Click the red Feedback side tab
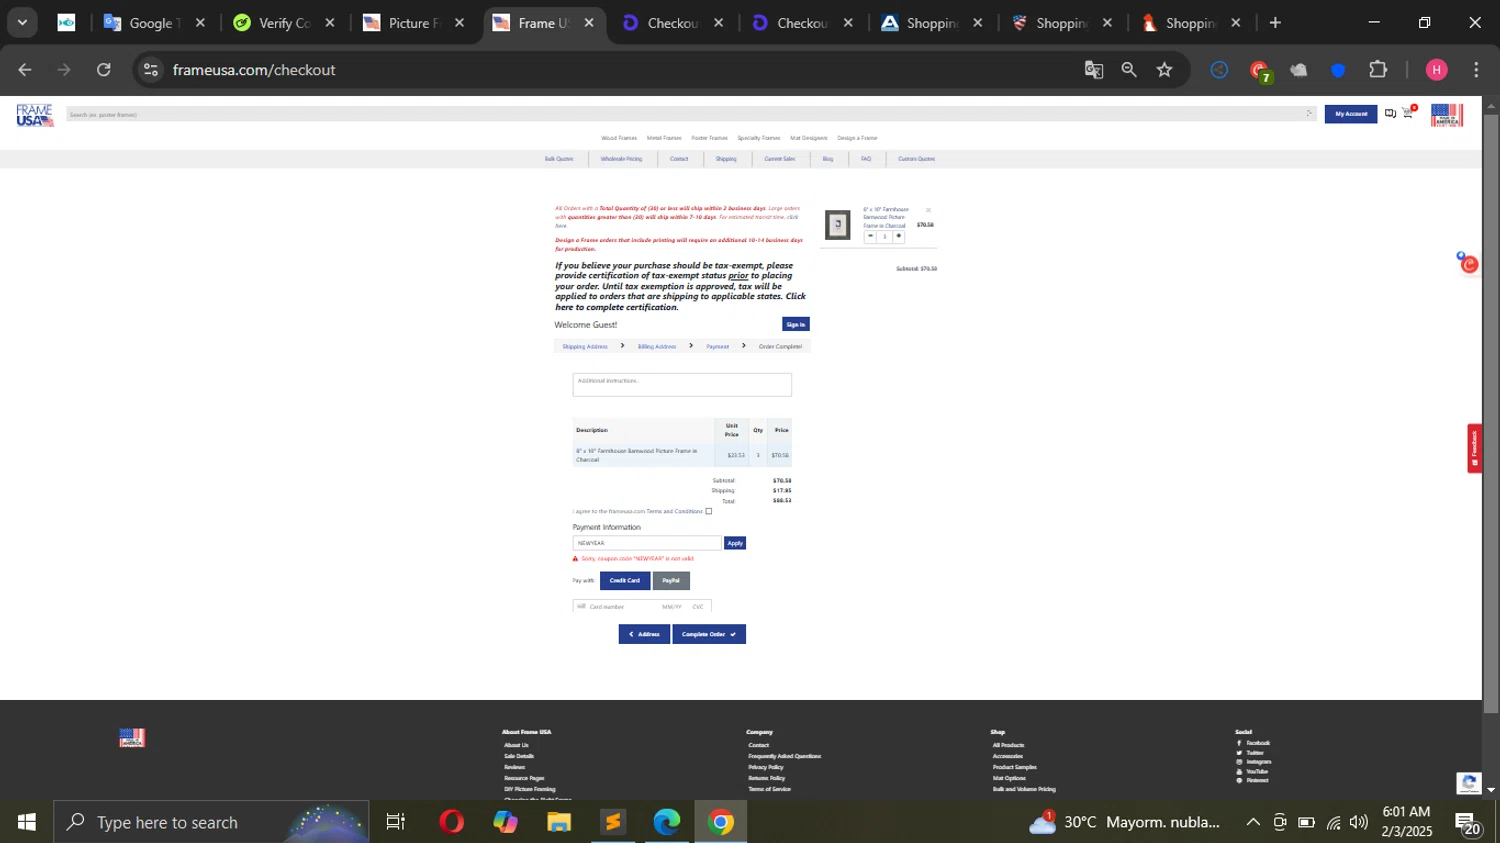Image resolution: width=1500 pixels, height=843 pixels. (1474, 448)
